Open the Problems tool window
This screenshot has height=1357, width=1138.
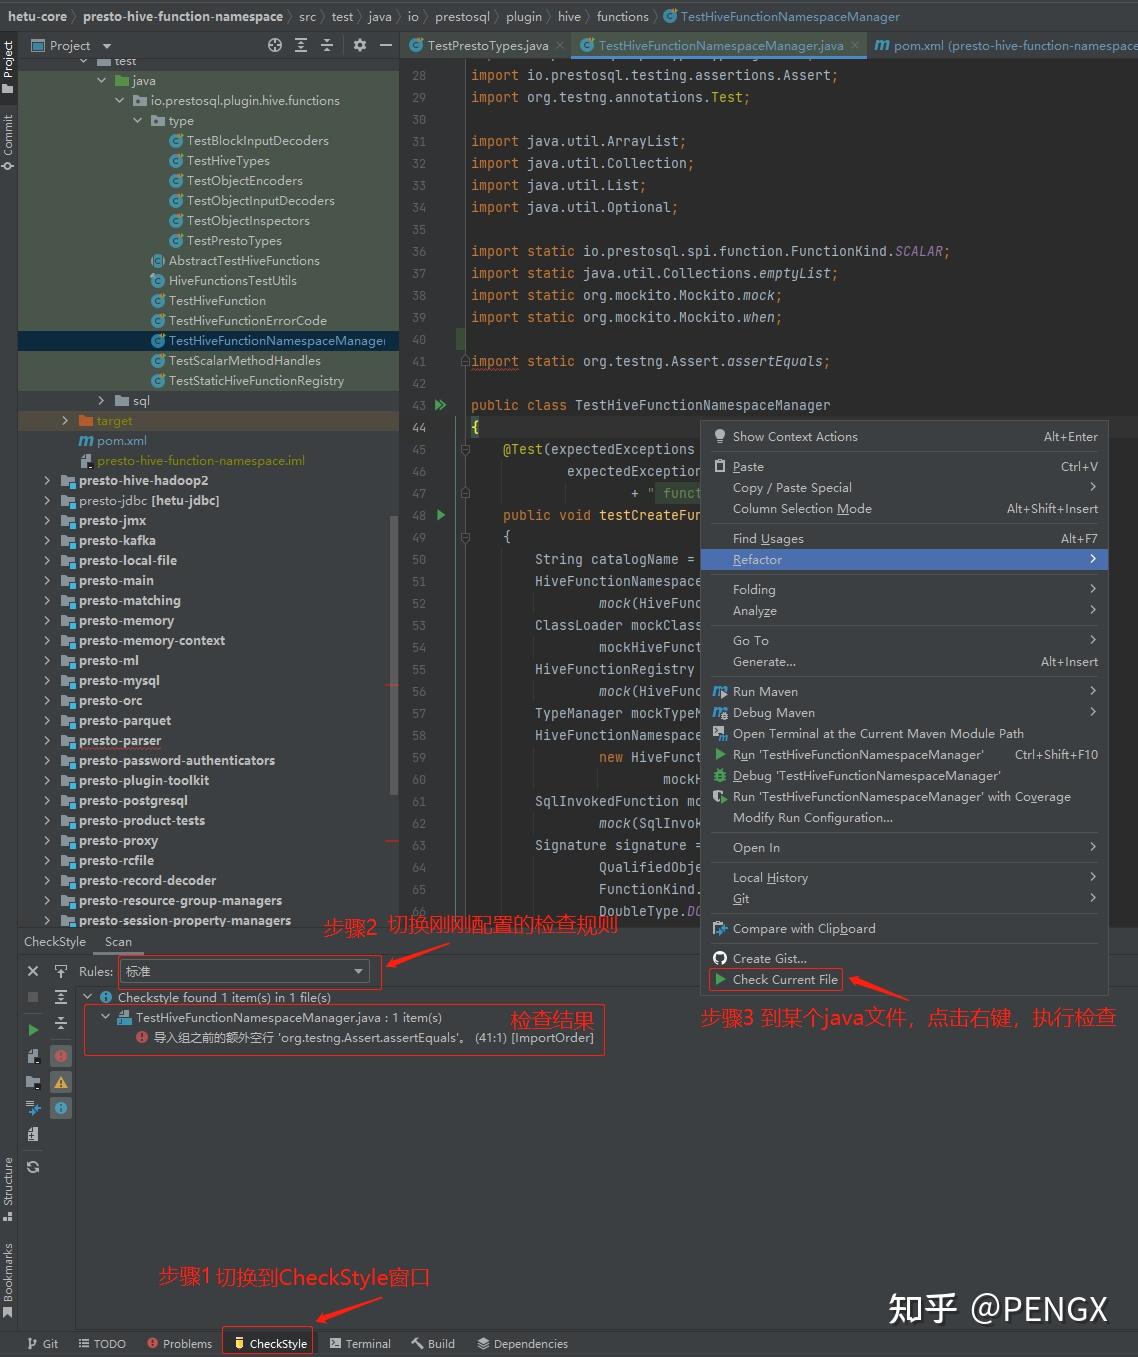(x=180, y=1343)
